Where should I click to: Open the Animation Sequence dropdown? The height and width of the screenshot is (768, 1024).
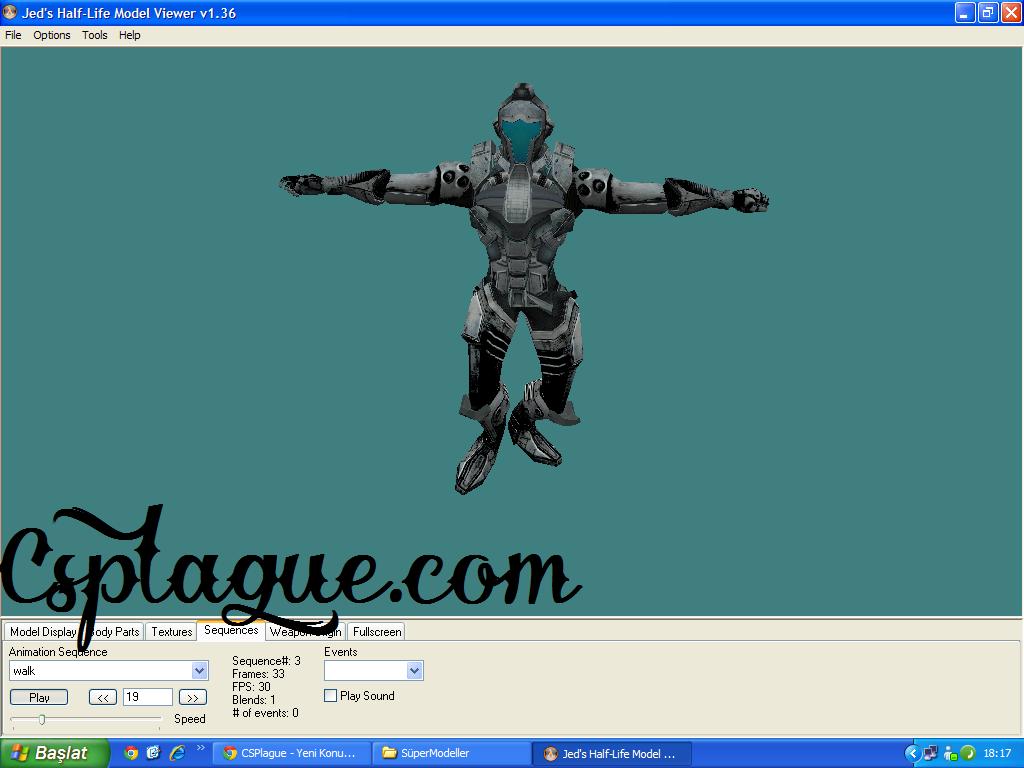click(199, 671)
